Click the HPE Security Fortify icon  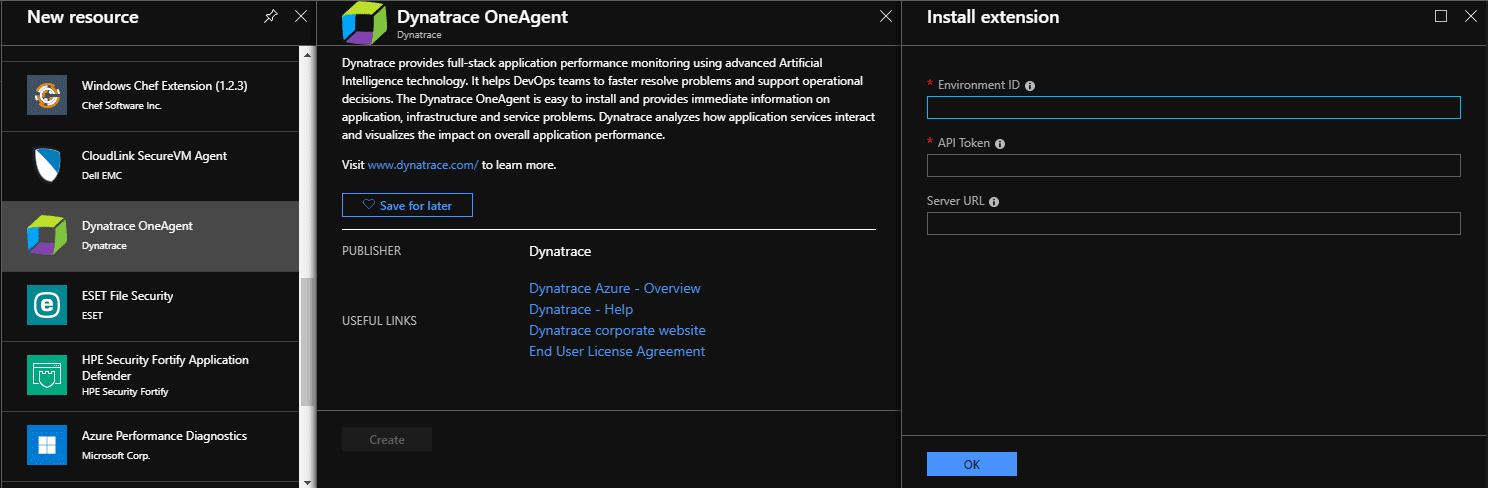tap(47, 375)
